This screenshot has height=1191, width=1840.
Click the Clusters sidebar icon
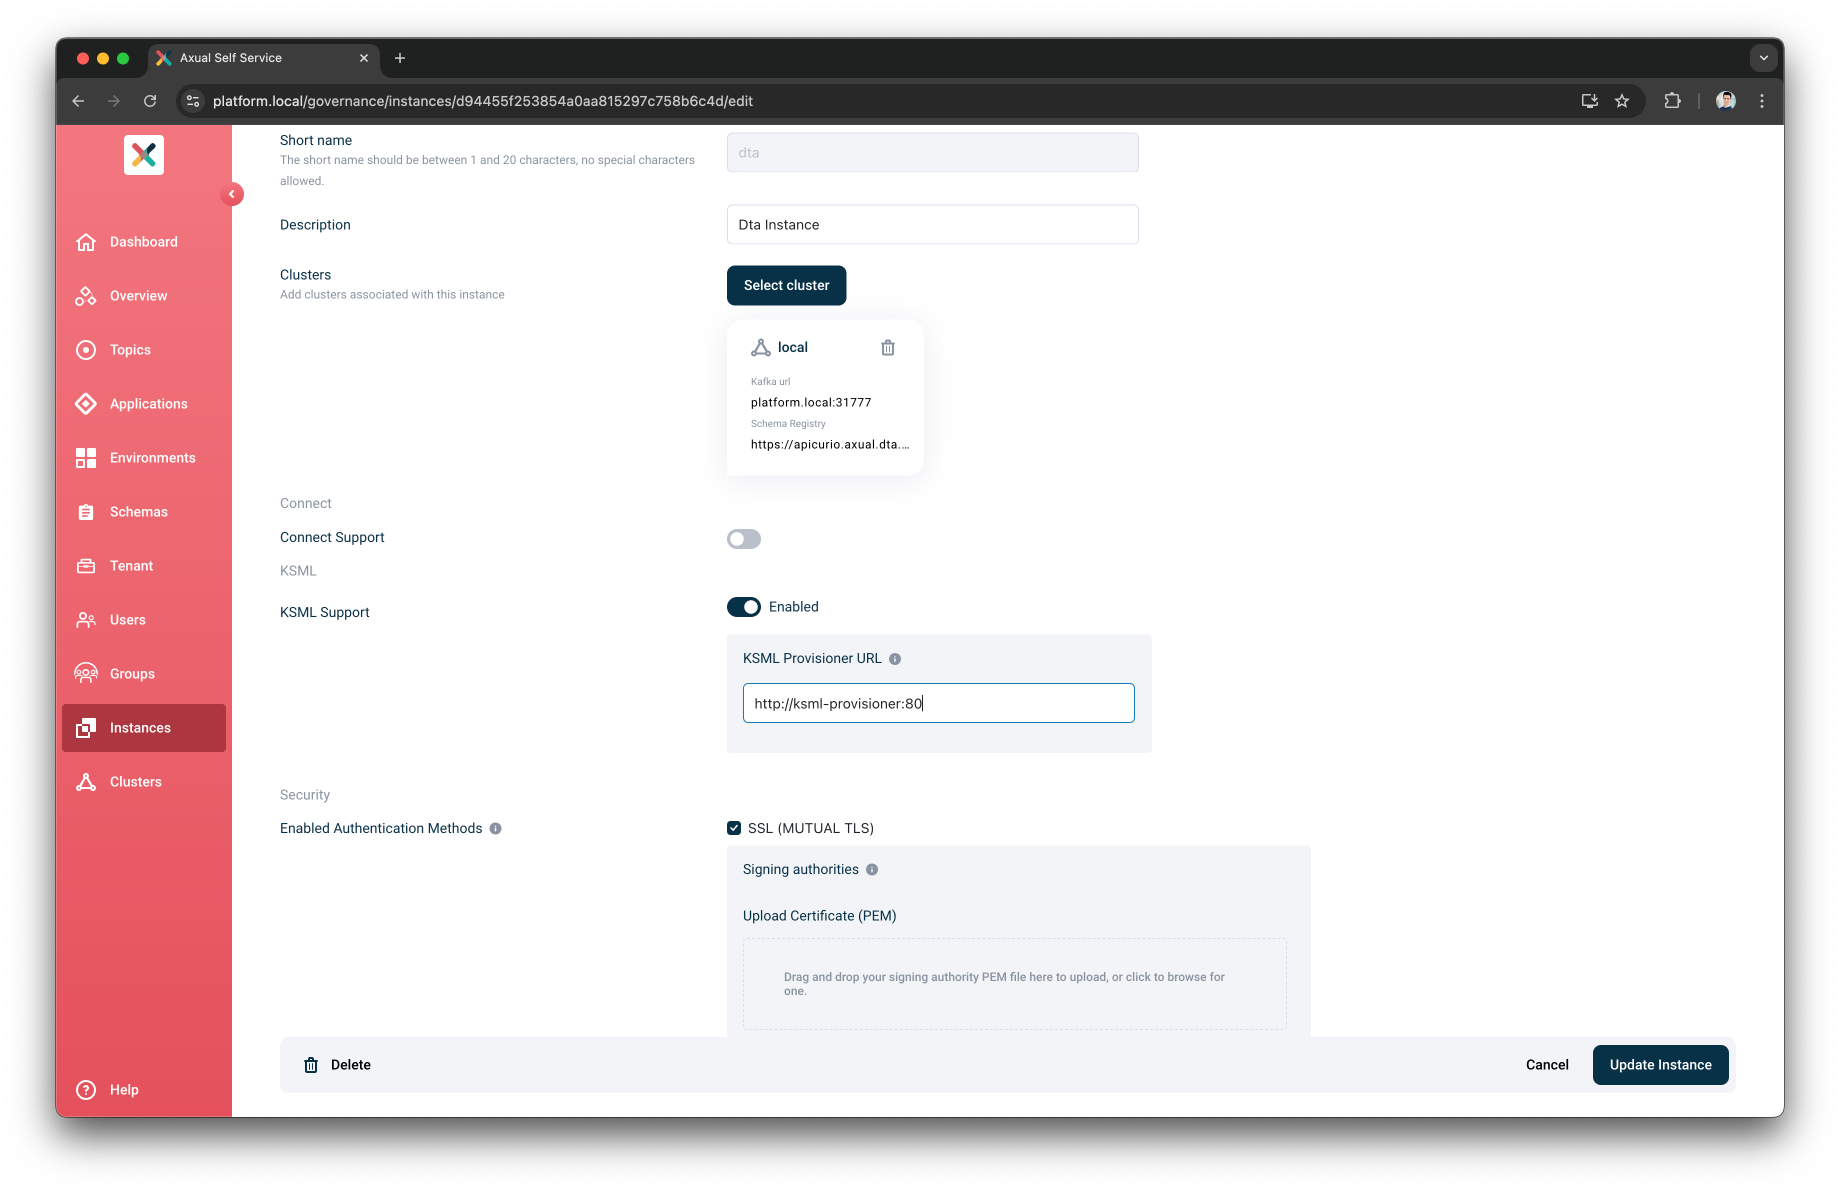pyautogui.click(x=86, y=782)
